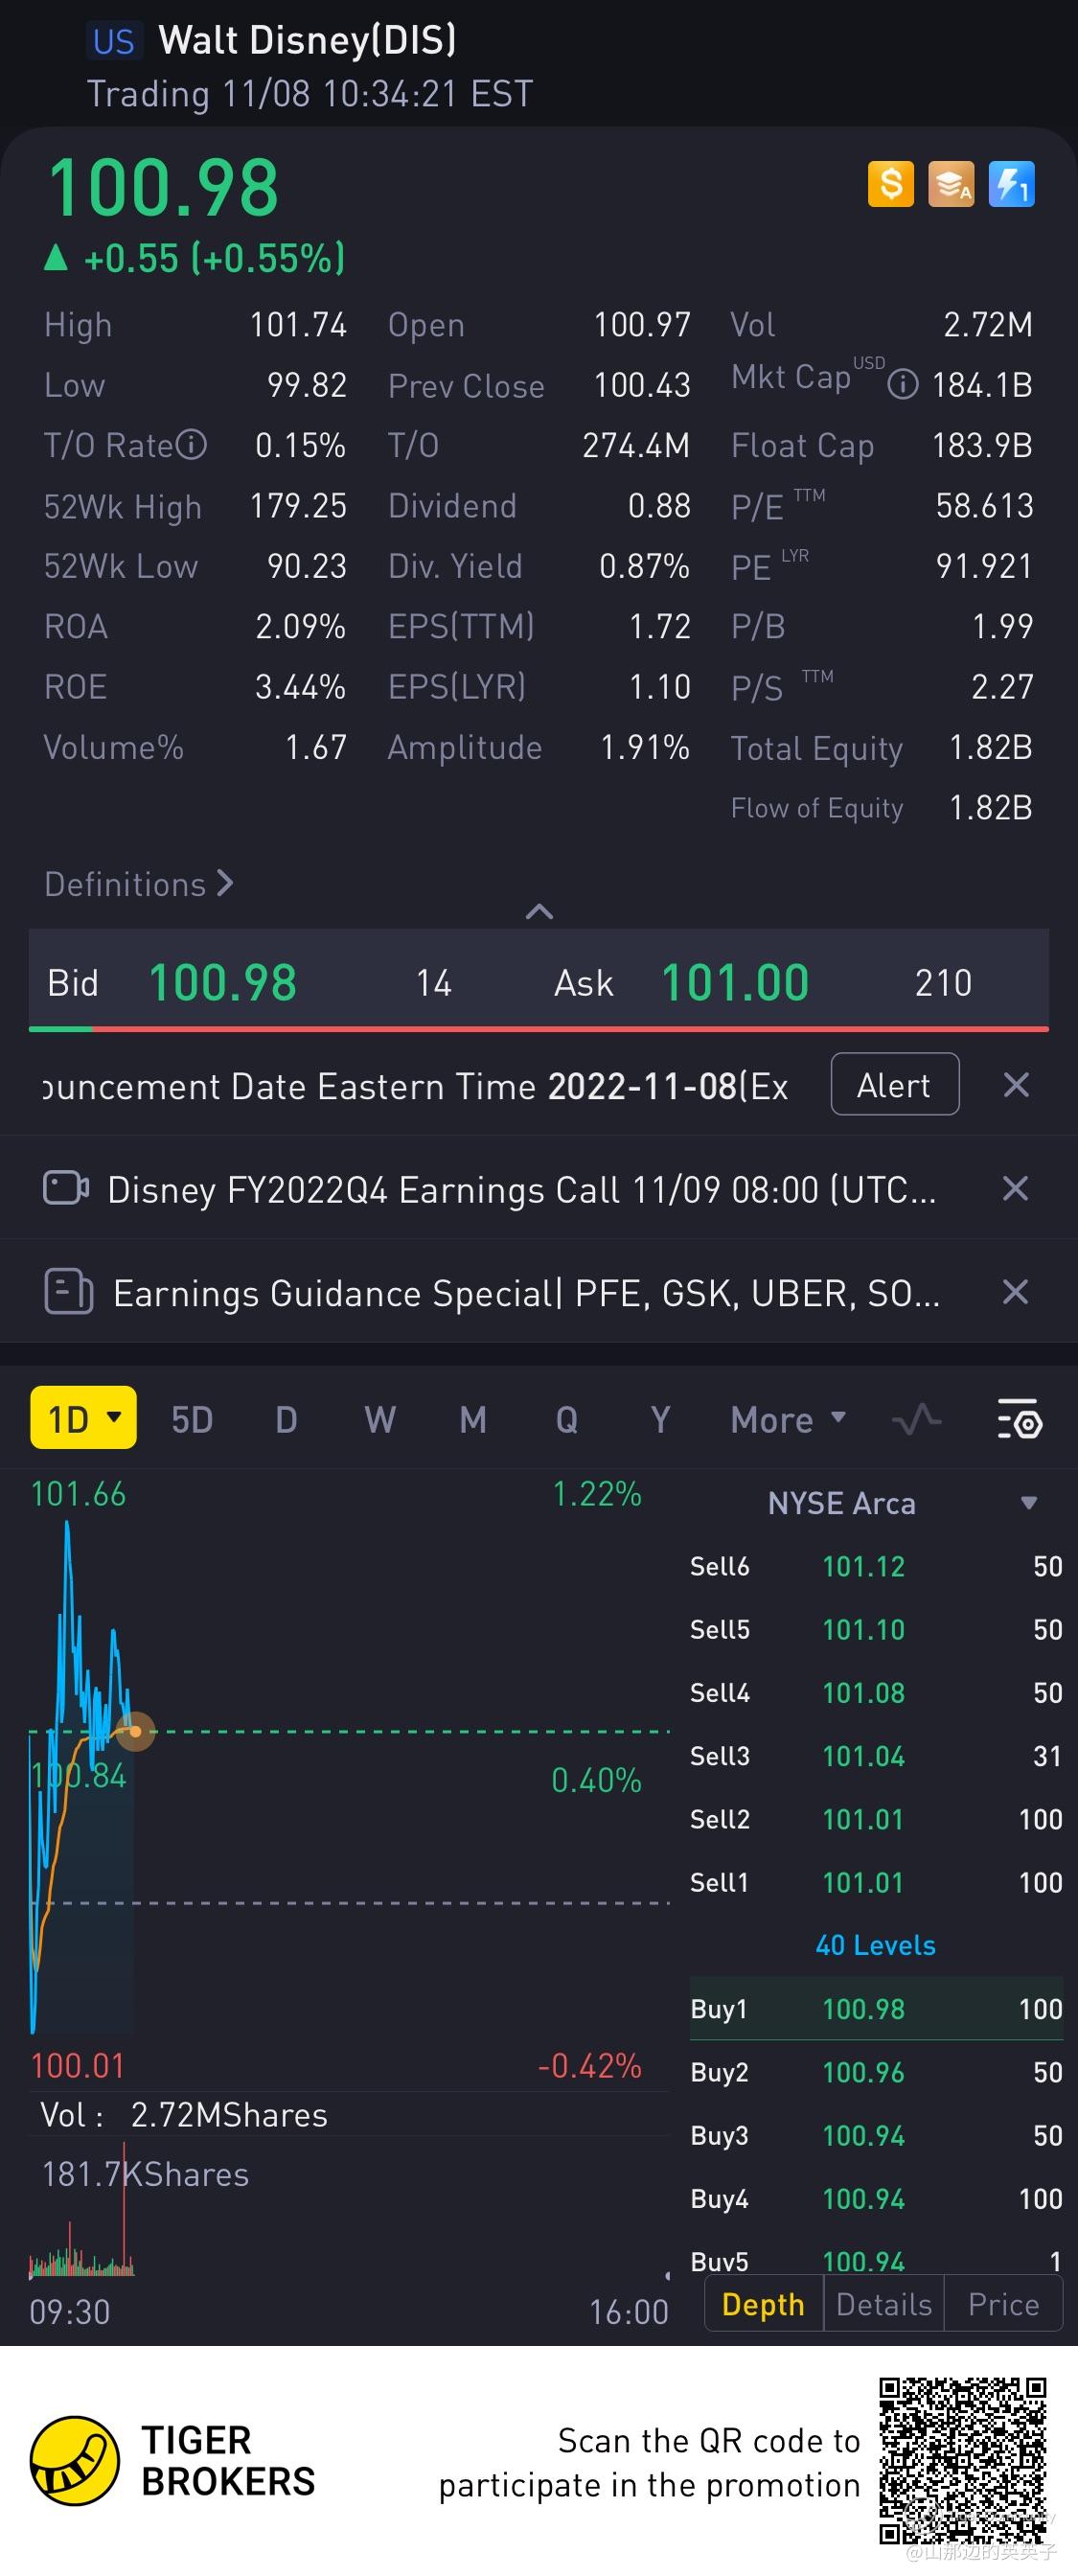This screenshot has width=1078, height=2576.
Task: Tap the 40 Levels depth link
Action: 875,1945
